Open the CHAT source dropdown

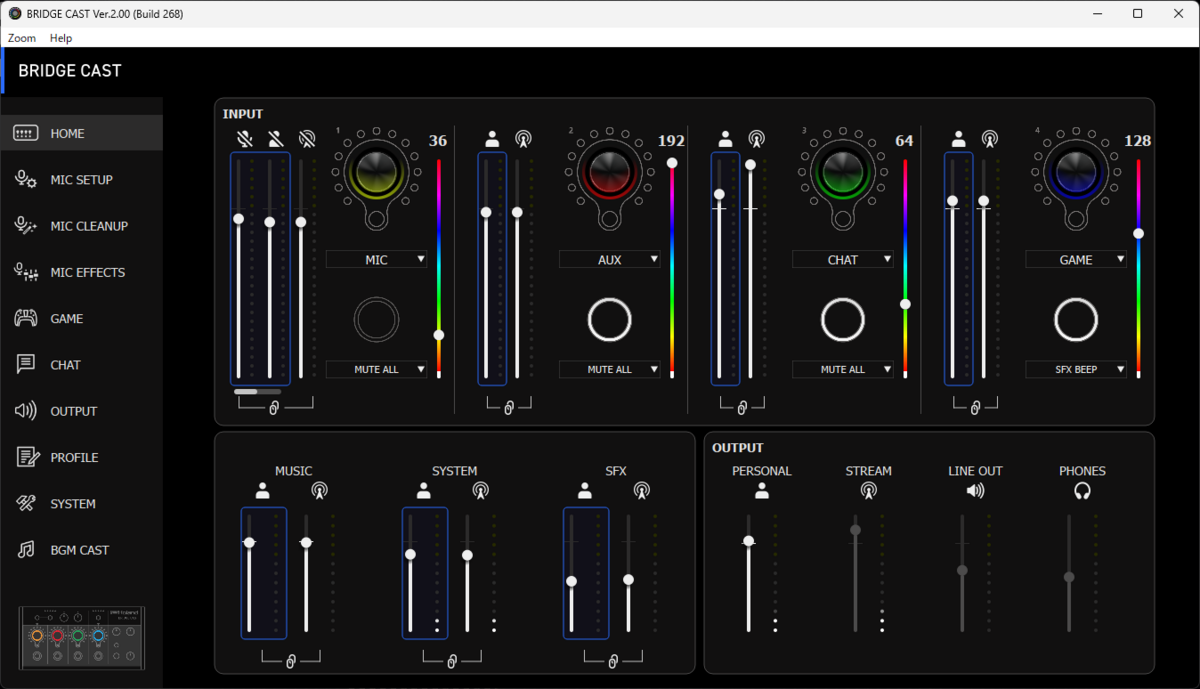pos(843,259)
